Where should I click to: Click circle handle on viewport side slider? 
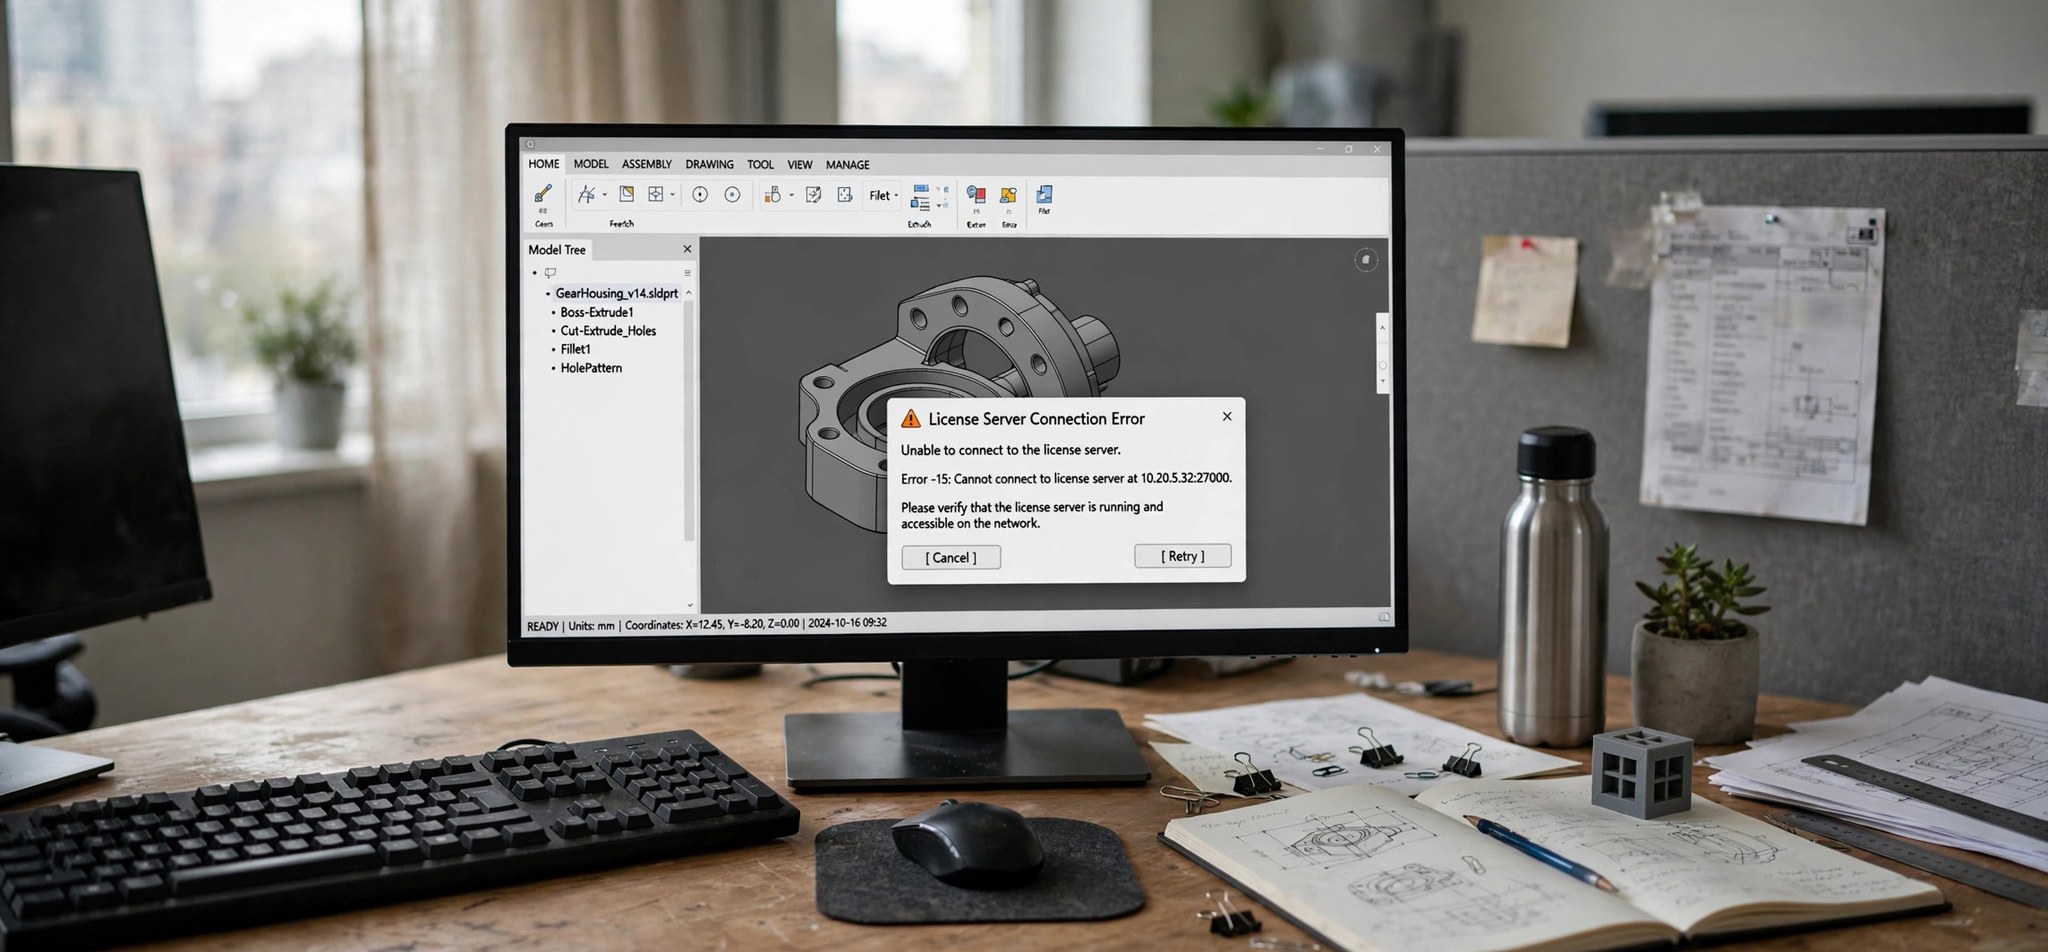[x=1383, y=365]
